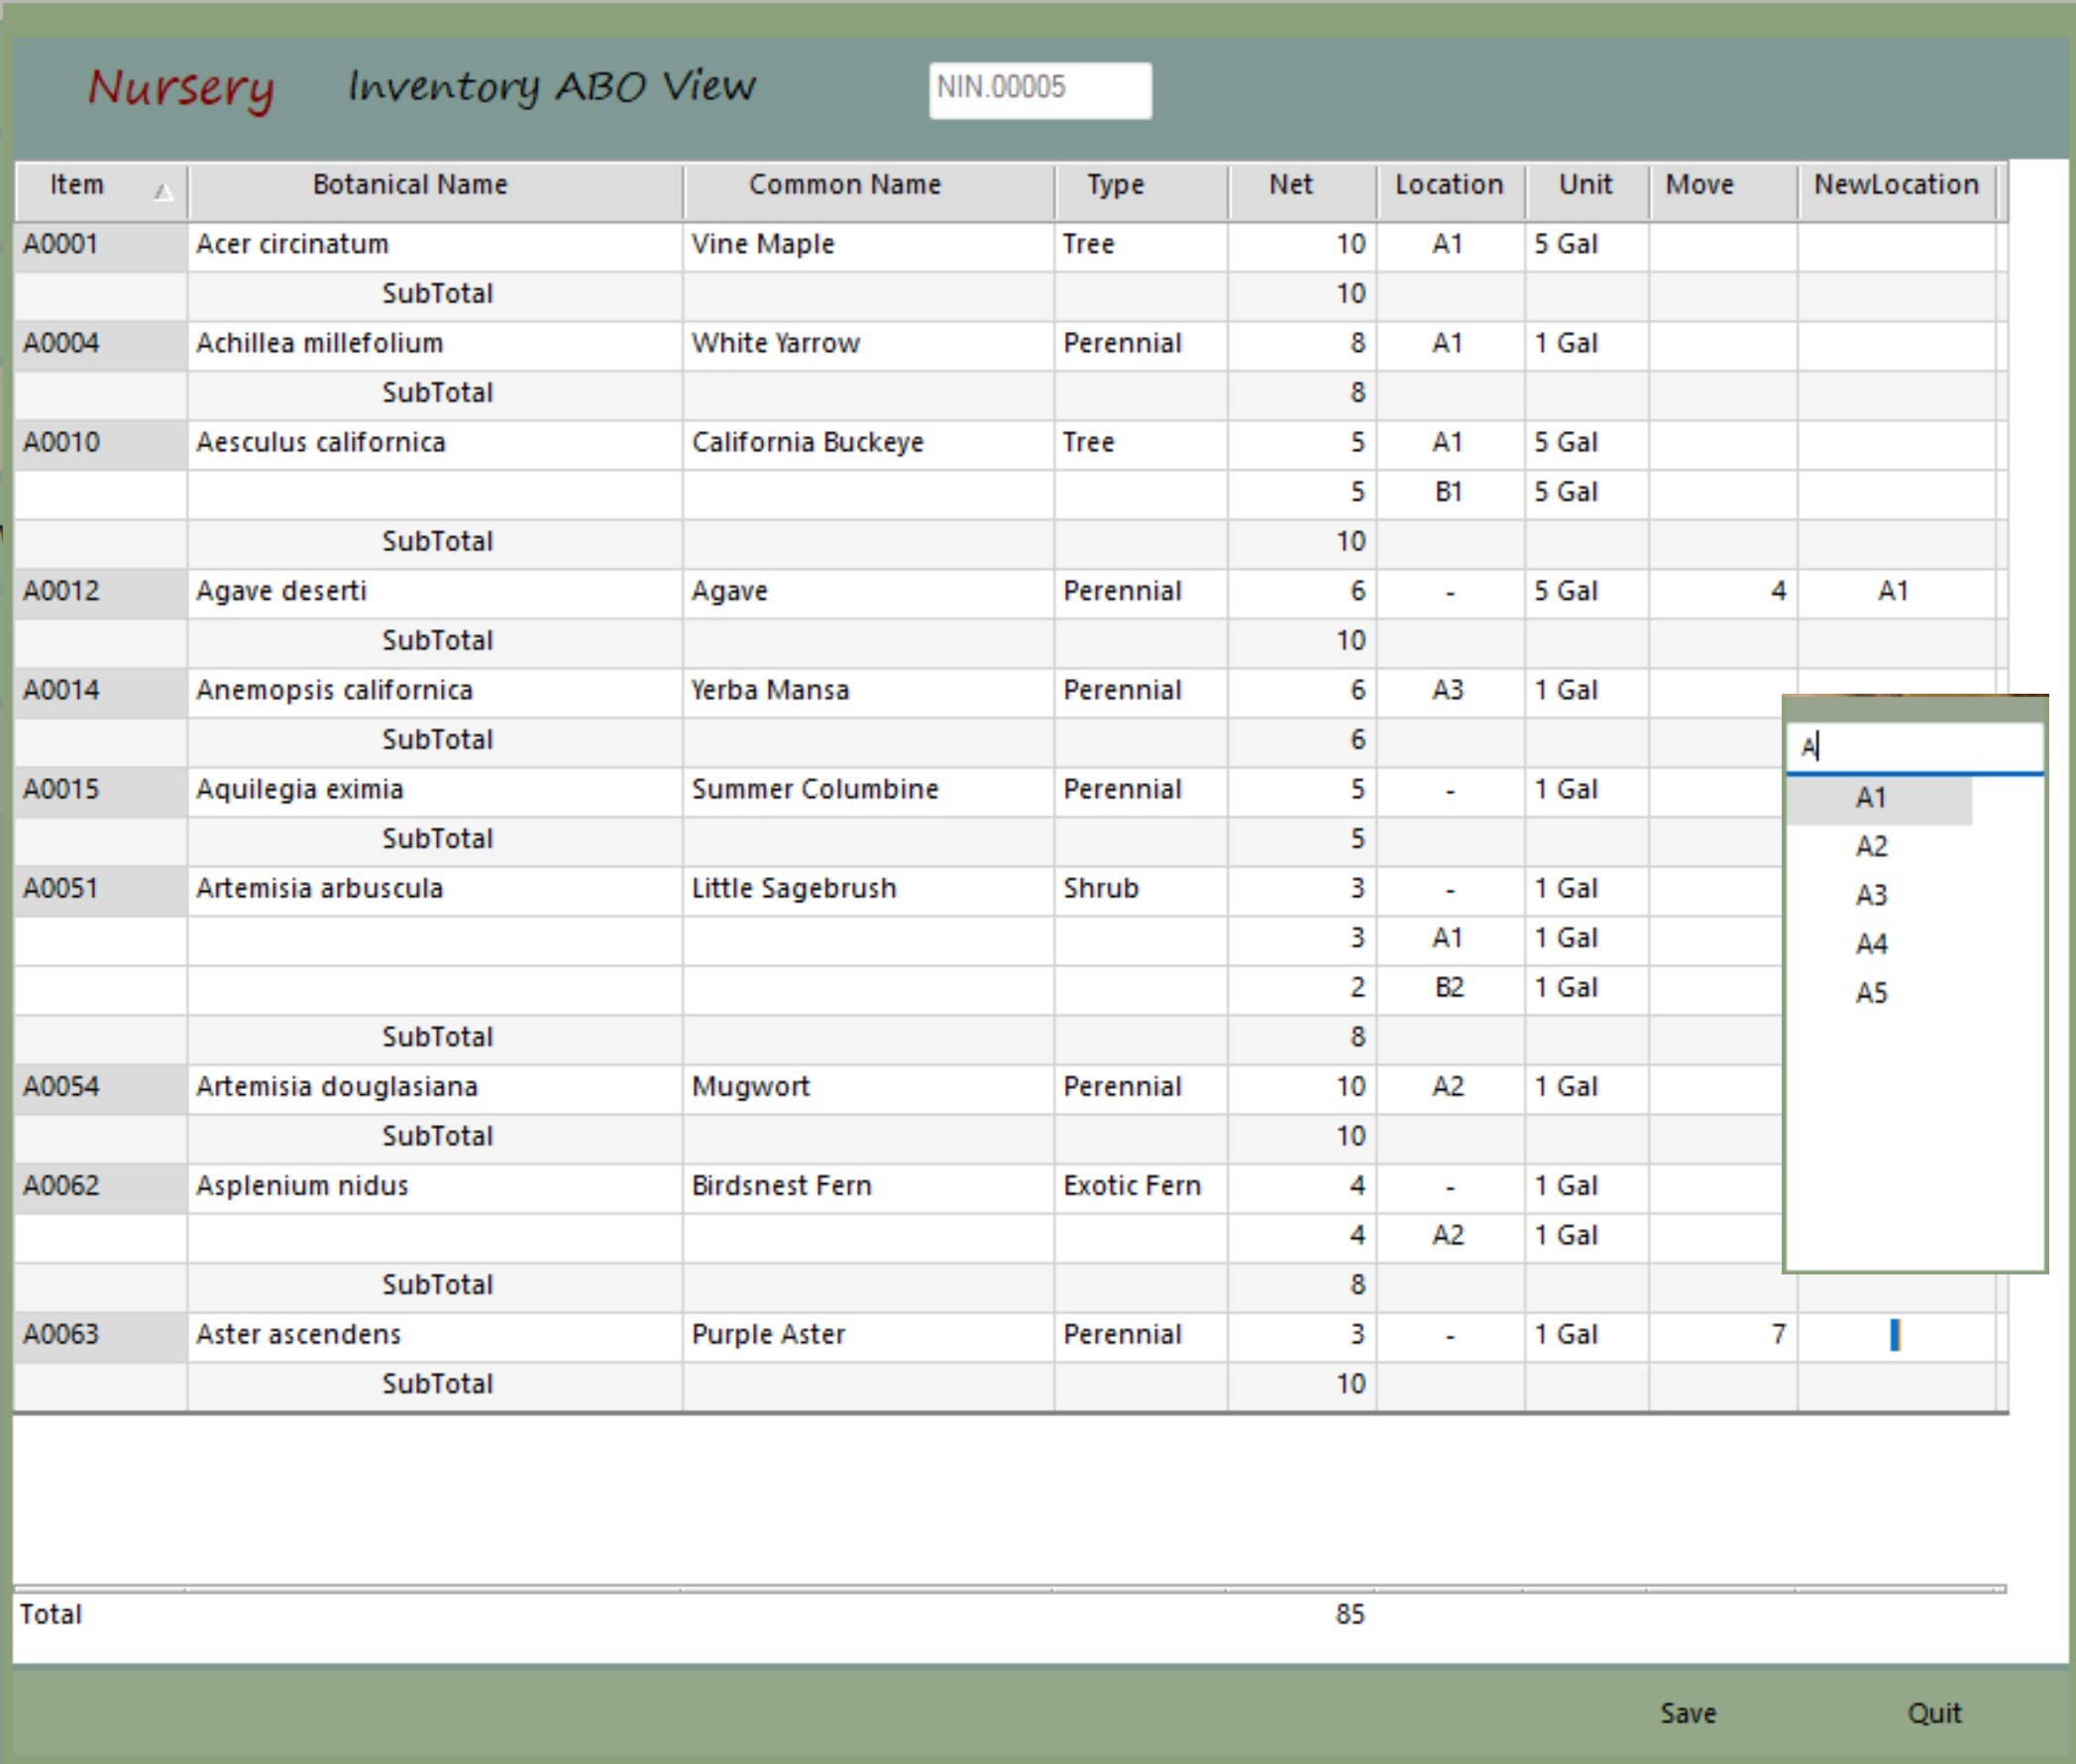Image resolution: width=2076 pixels, height=1764 pixels.
Task: Click the Save button
Action: pyautogui.click(x=1687, y=1714)
